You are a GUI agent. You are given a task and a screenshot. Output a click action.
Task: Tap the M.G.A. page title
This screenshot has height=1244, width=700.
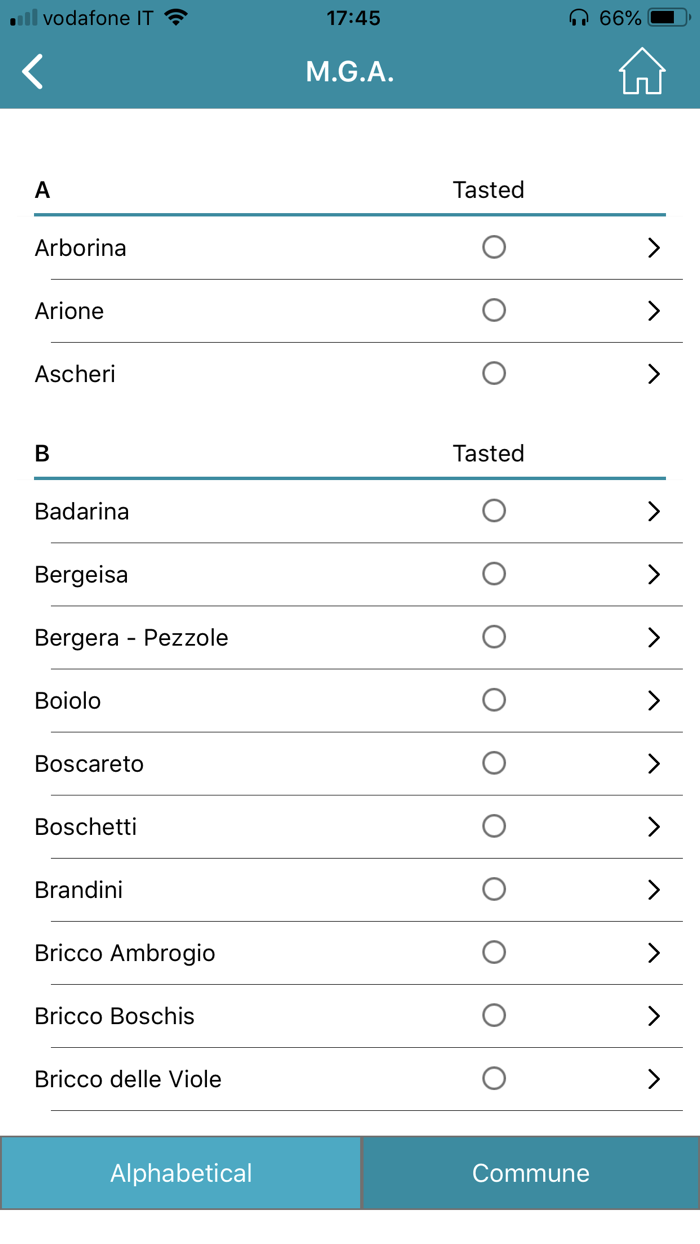[x=350, y=72]
